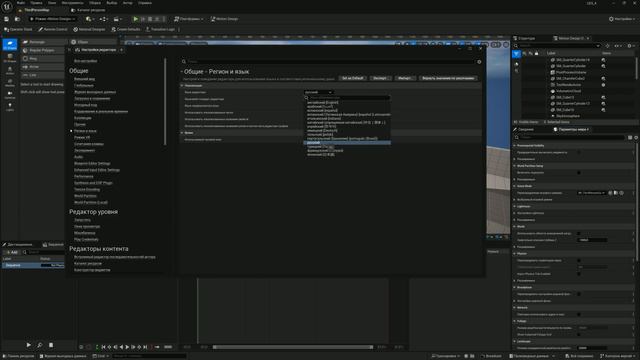Click Вернуть значения по умолчанию button
Viewport: 640px width, 360px height.
tap(448, 78)
